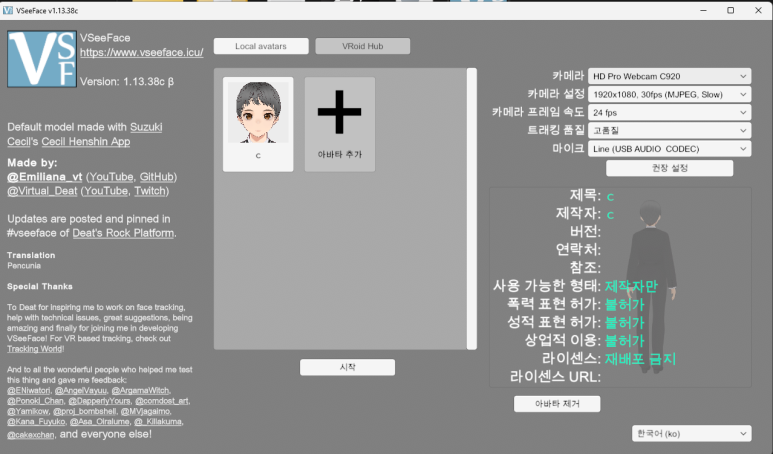
Task: Select the avatar thumbnail named c
Action: pyautogui.click(x=258, y=124)
